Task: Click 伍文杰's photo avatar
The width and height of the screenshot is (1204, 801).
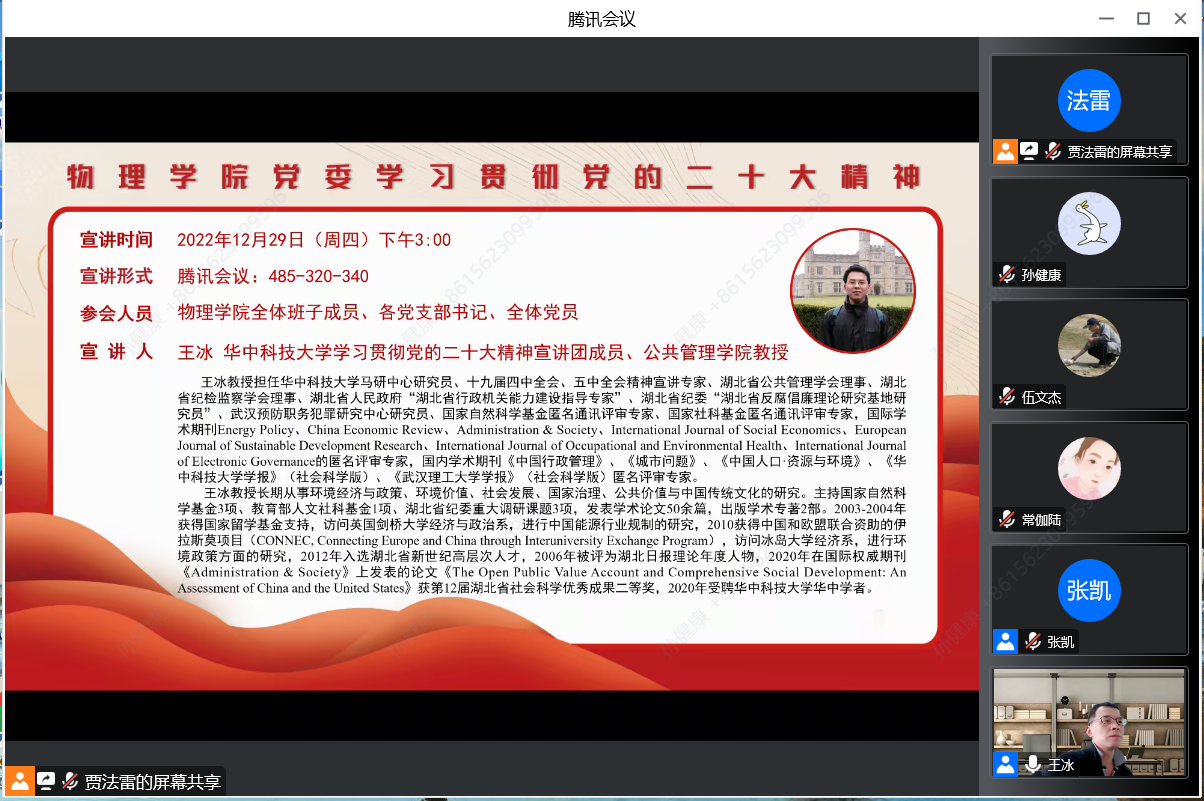Action: click(x=1089, y=345)
